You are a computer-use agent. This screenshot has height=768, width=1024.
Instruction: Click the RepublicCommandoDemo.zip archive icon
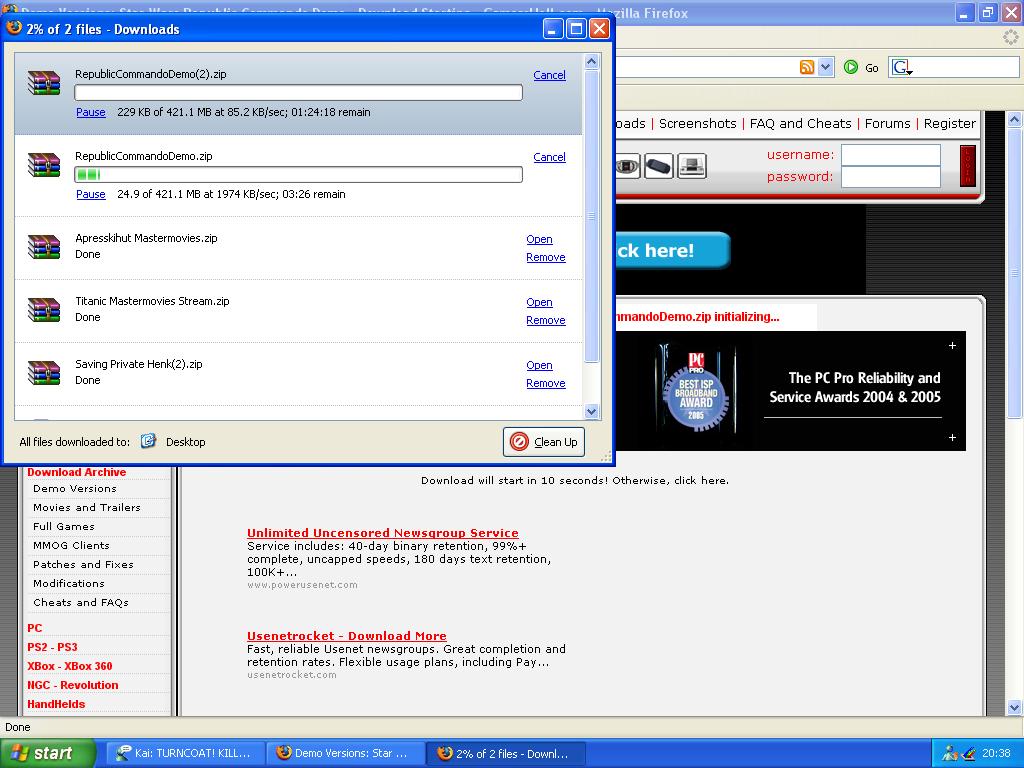pos(44,165)
